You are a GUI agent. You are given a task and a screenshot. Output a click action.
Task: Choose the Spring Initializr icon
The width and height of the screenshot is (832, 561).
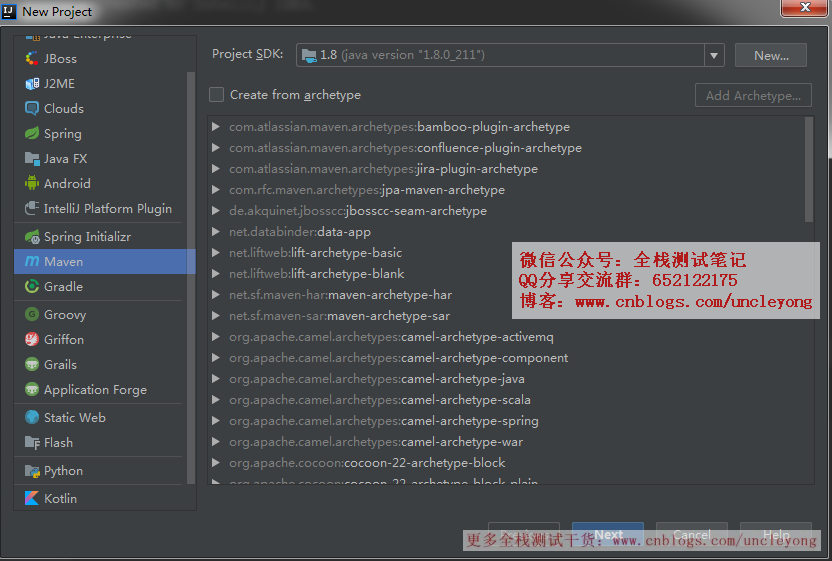tap(32, 237)
